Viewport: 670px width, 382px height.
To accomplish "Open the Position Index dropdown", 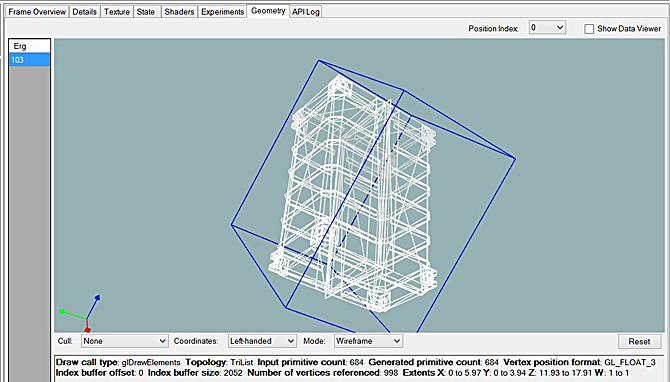I will pyautogui.click(x=547, y=28).
